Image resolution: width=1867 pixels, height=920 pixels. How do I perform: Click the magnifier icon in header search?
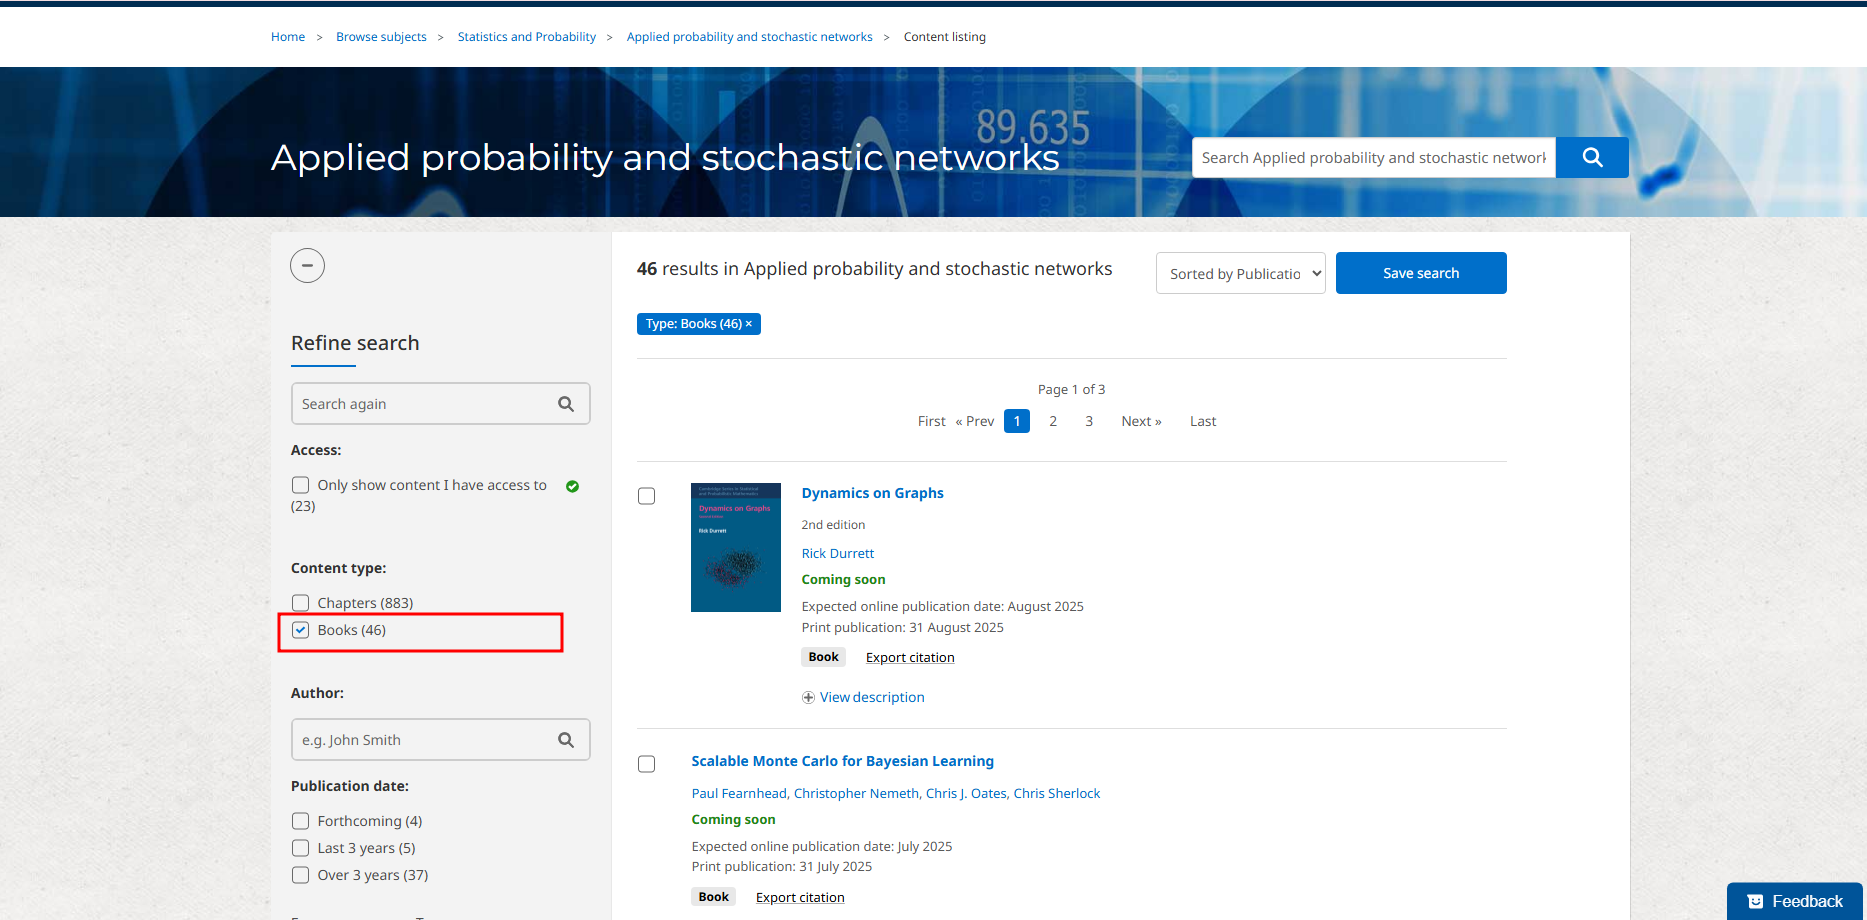pyautogui.click(x=1592, y=158)
